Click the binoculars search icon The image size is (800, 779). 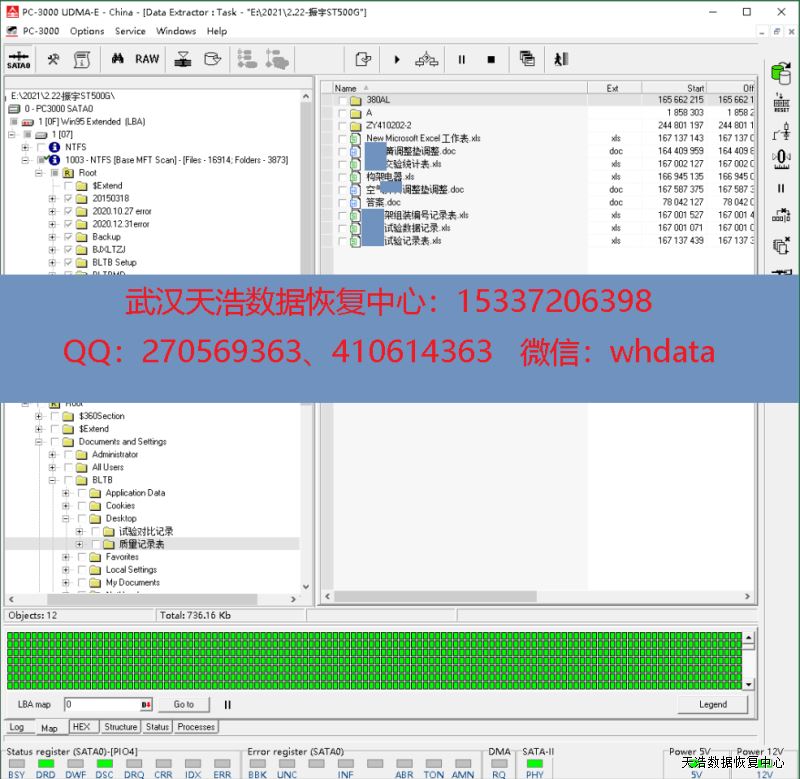pos(117,60)
